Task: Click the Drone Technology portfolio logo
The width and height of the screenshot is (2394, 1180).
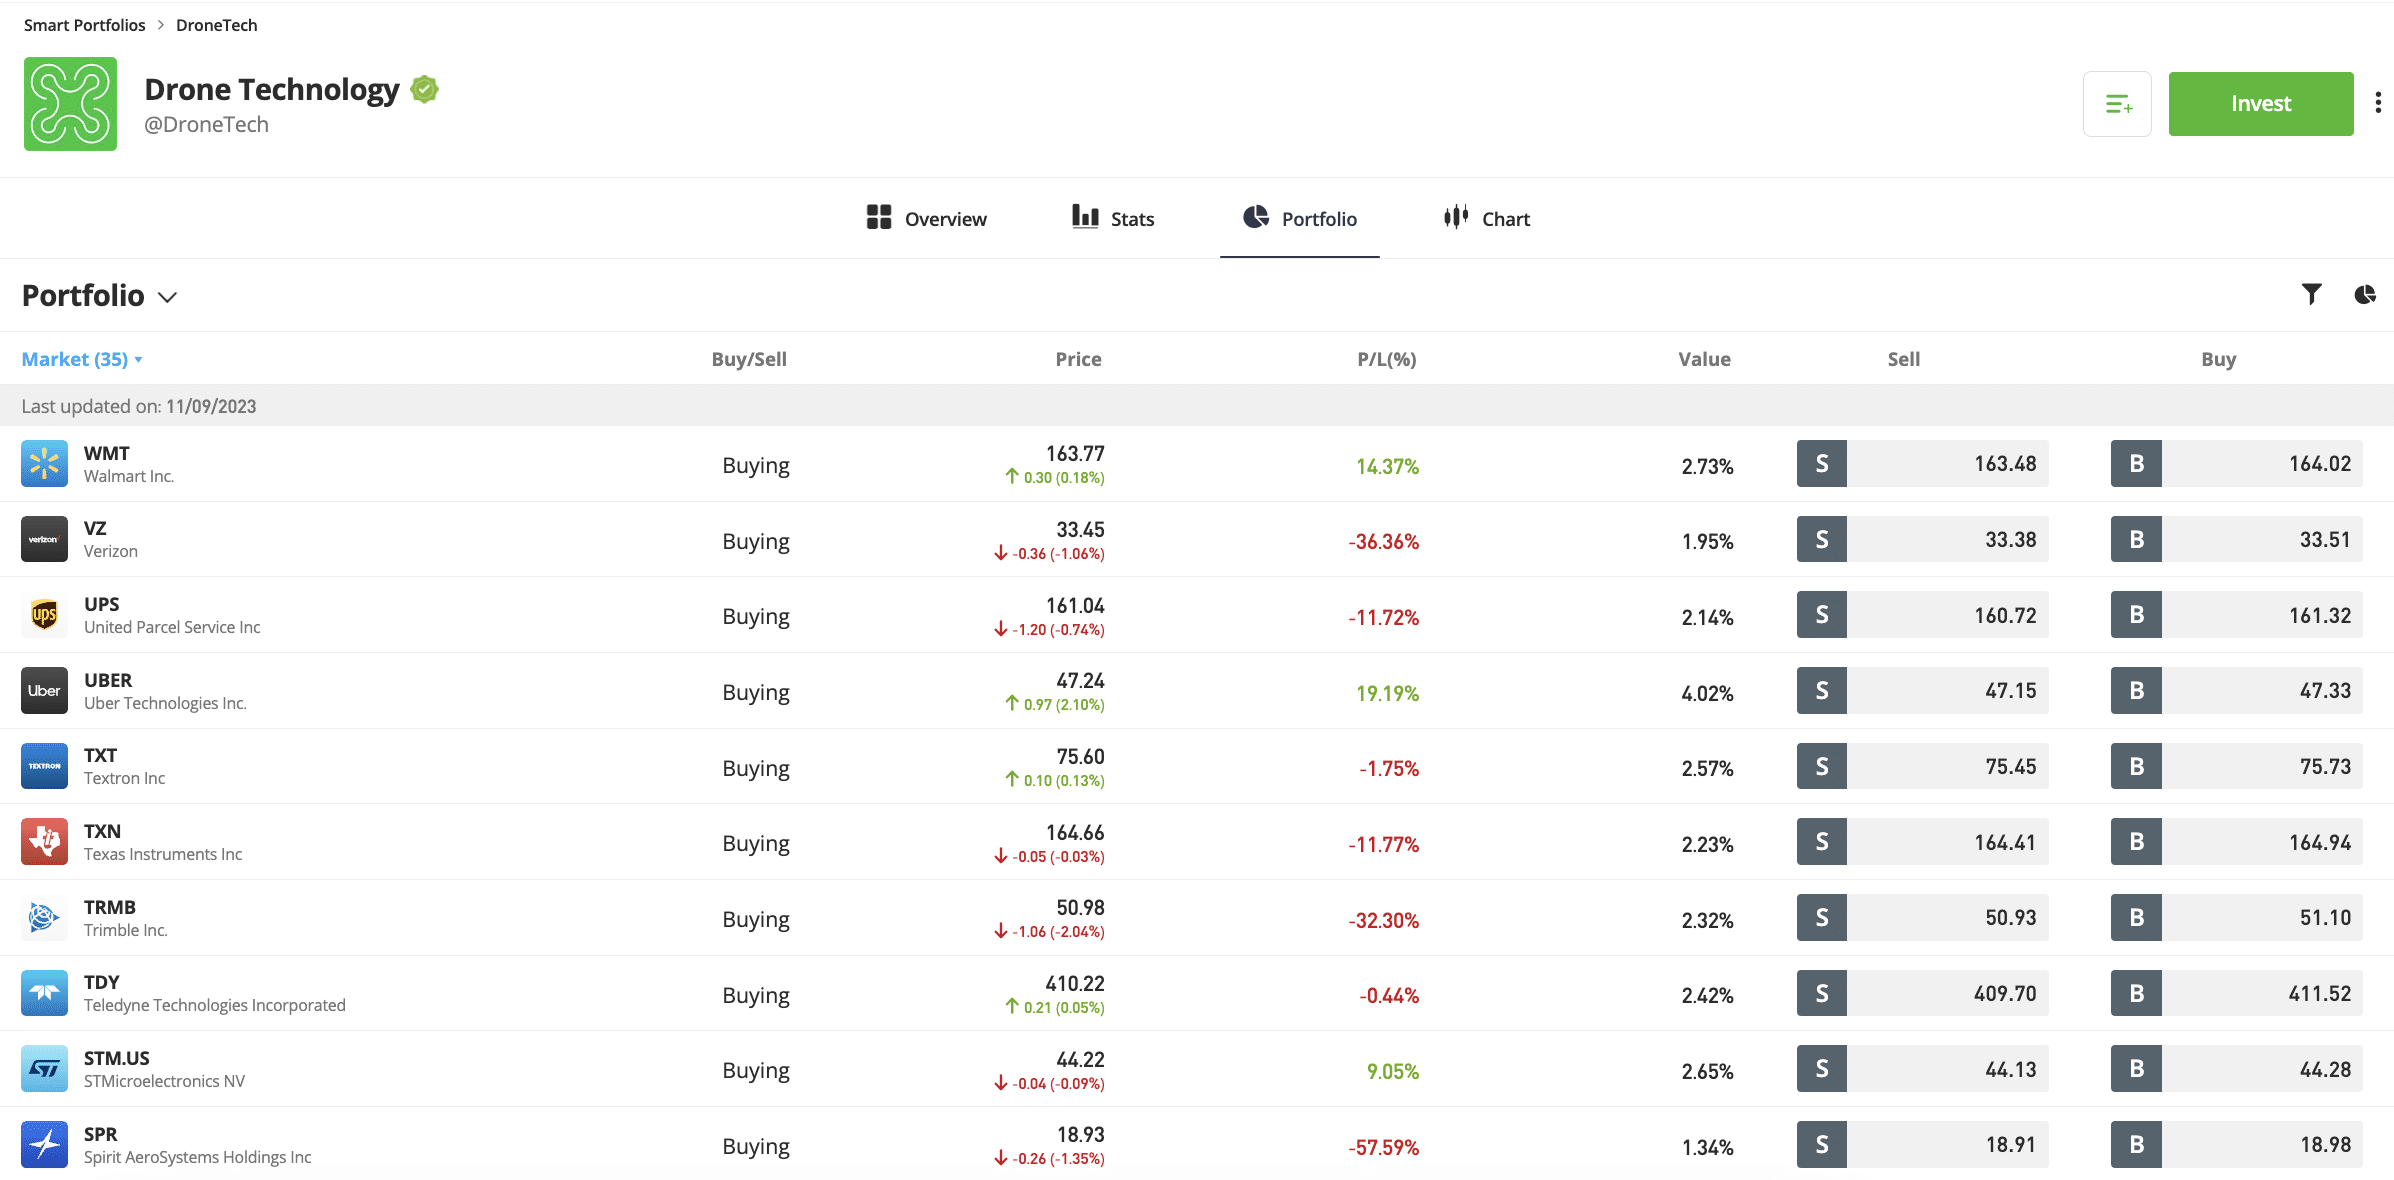Action: point(70,104)
